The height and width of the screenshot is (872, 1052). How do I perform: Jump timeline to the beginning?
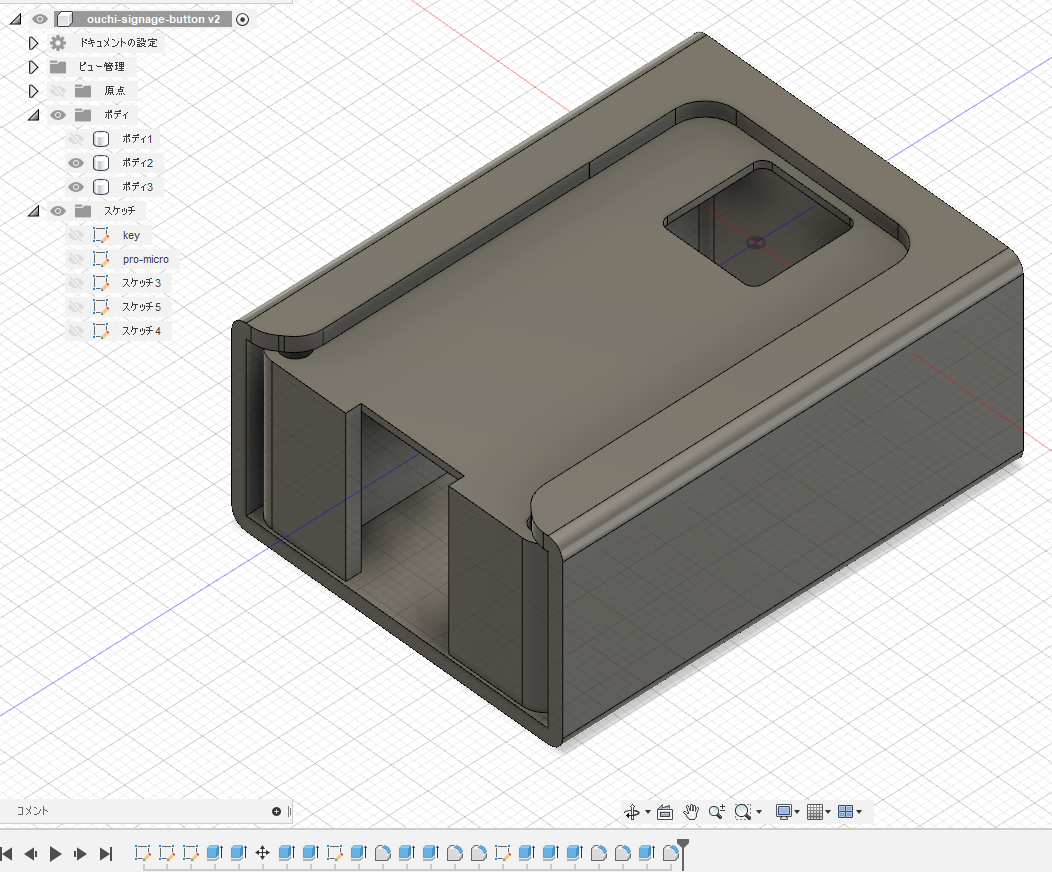pyautogui.click(x=7, y=854)
